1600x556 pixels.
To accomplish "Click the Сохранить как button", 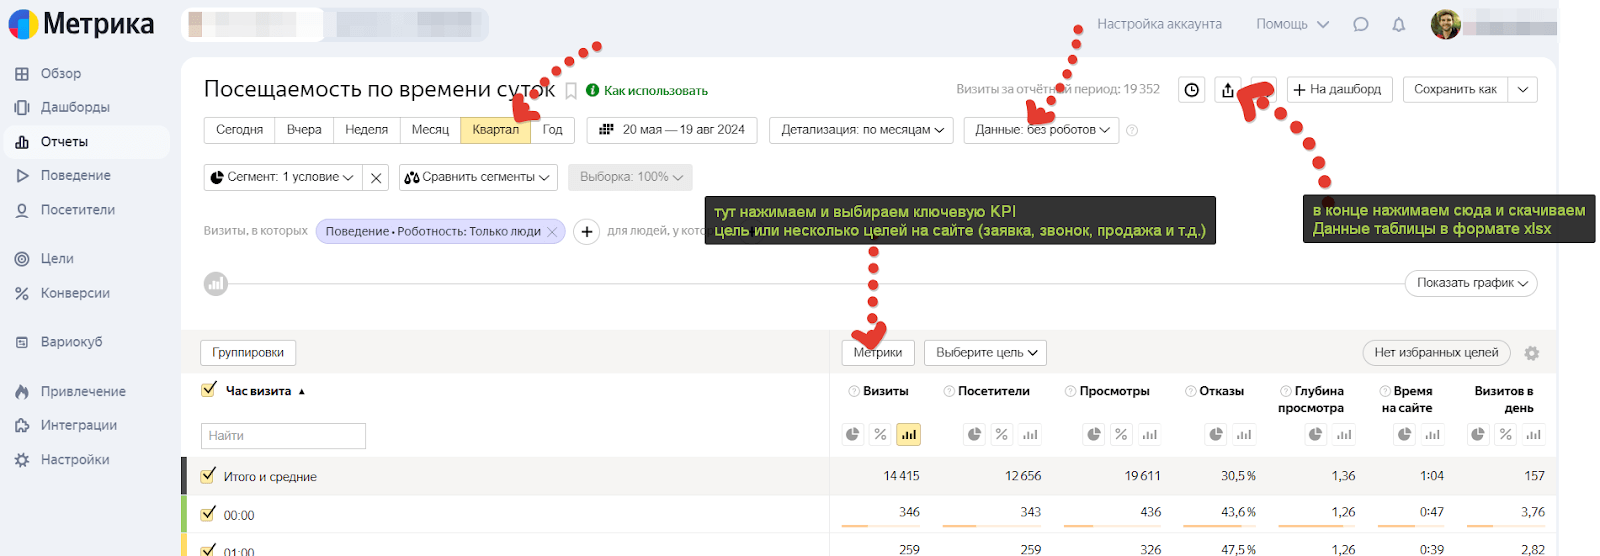I will click(x=1455, y=90).
